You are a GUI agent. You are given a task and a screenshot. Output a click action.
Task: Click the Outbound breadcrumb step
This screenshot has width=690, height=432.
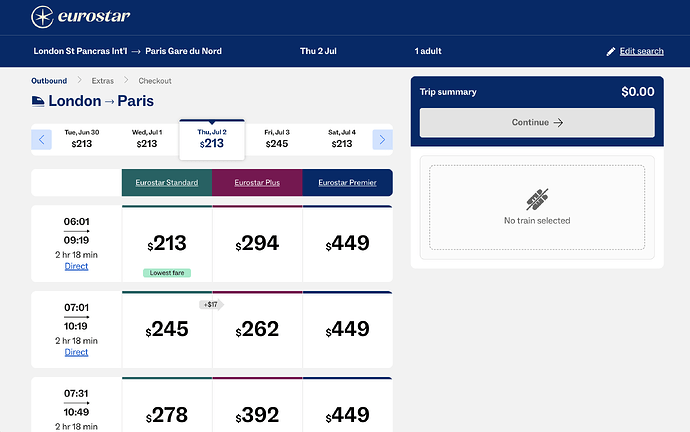49,81
